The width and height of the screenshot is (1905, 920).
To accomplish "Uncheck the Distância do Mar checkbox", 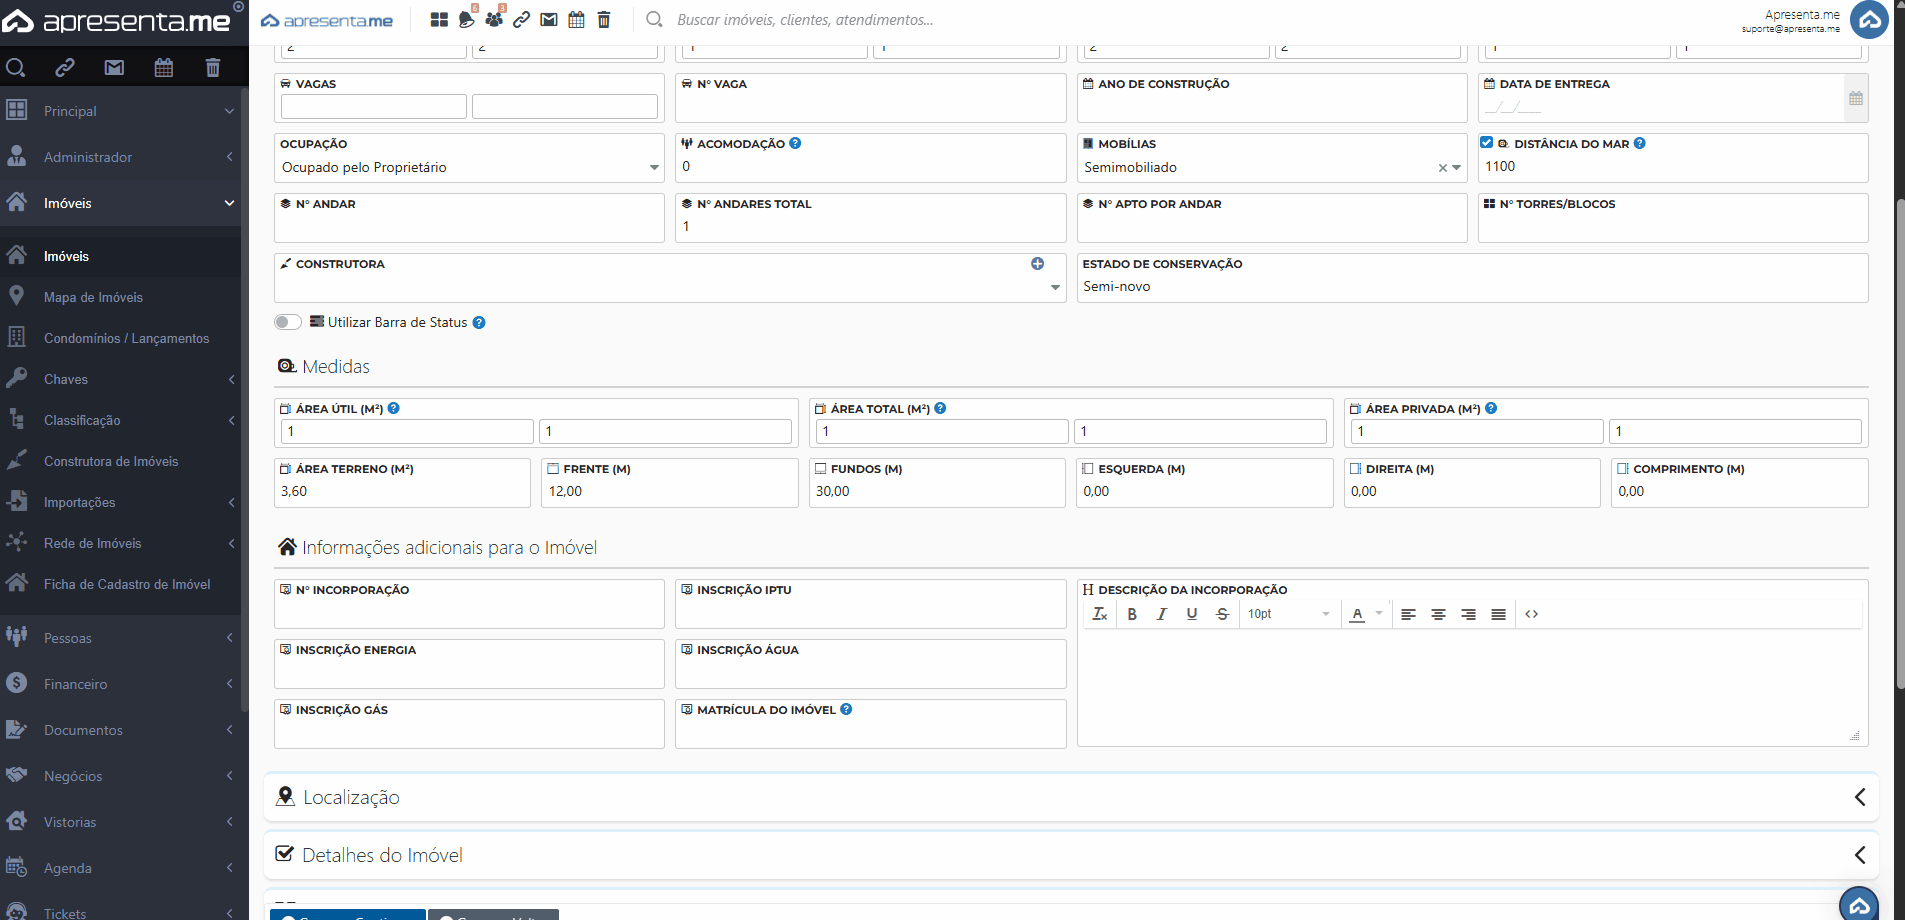I will 1487,143.
